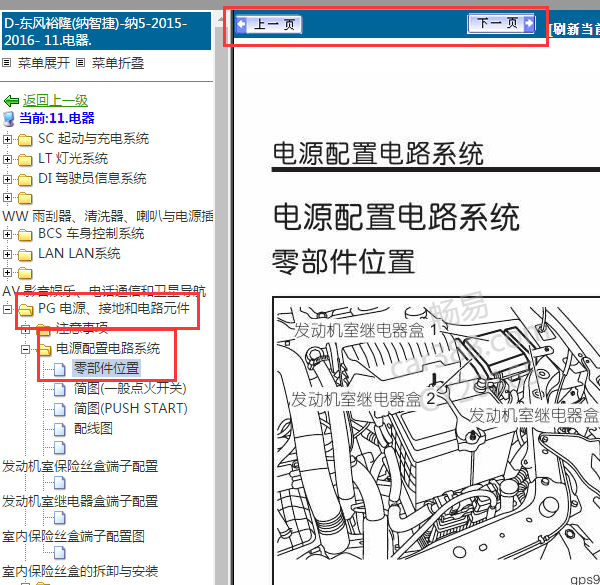Screen dimensions: 600x585
Task: Expand the AV 影音娱乐 node
Action: point(7,272)
